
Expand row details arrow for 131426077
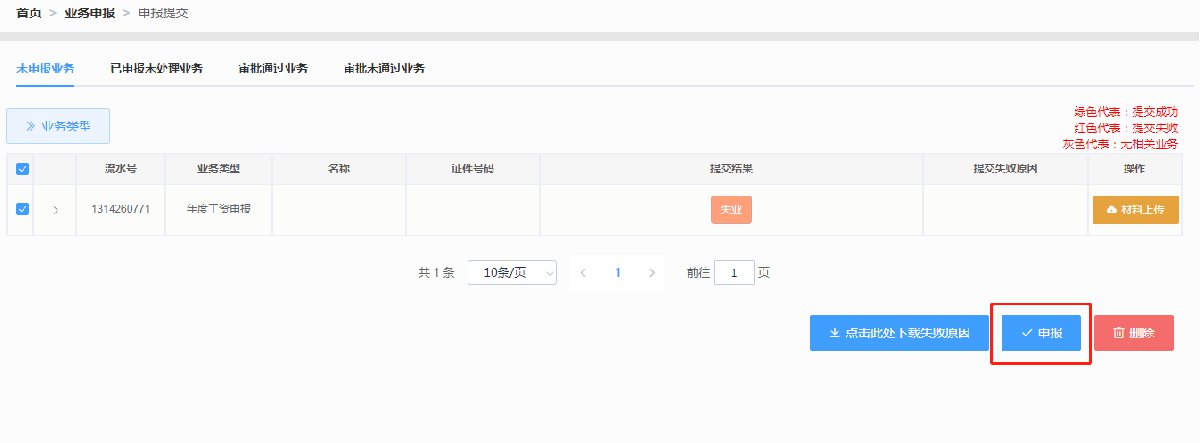55,210
